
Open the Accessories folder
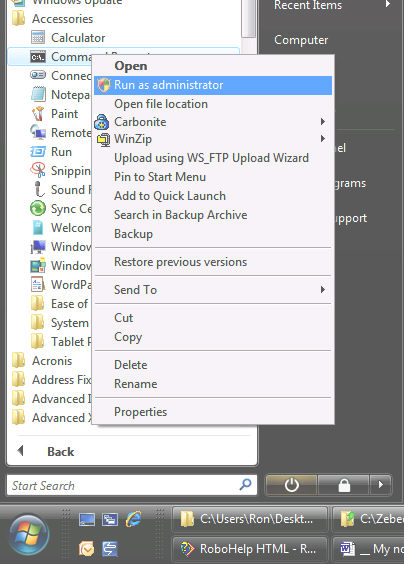pyautogui.click(x=53, y=19)
